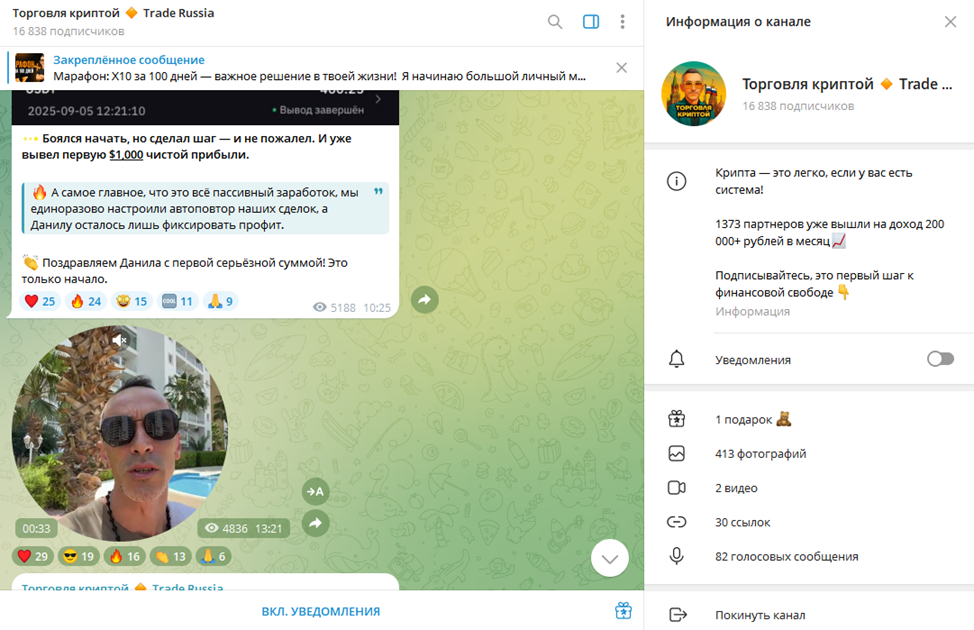Screen dimensions: 974x630
Task: Forward the round video message
Action: [316, 523]
